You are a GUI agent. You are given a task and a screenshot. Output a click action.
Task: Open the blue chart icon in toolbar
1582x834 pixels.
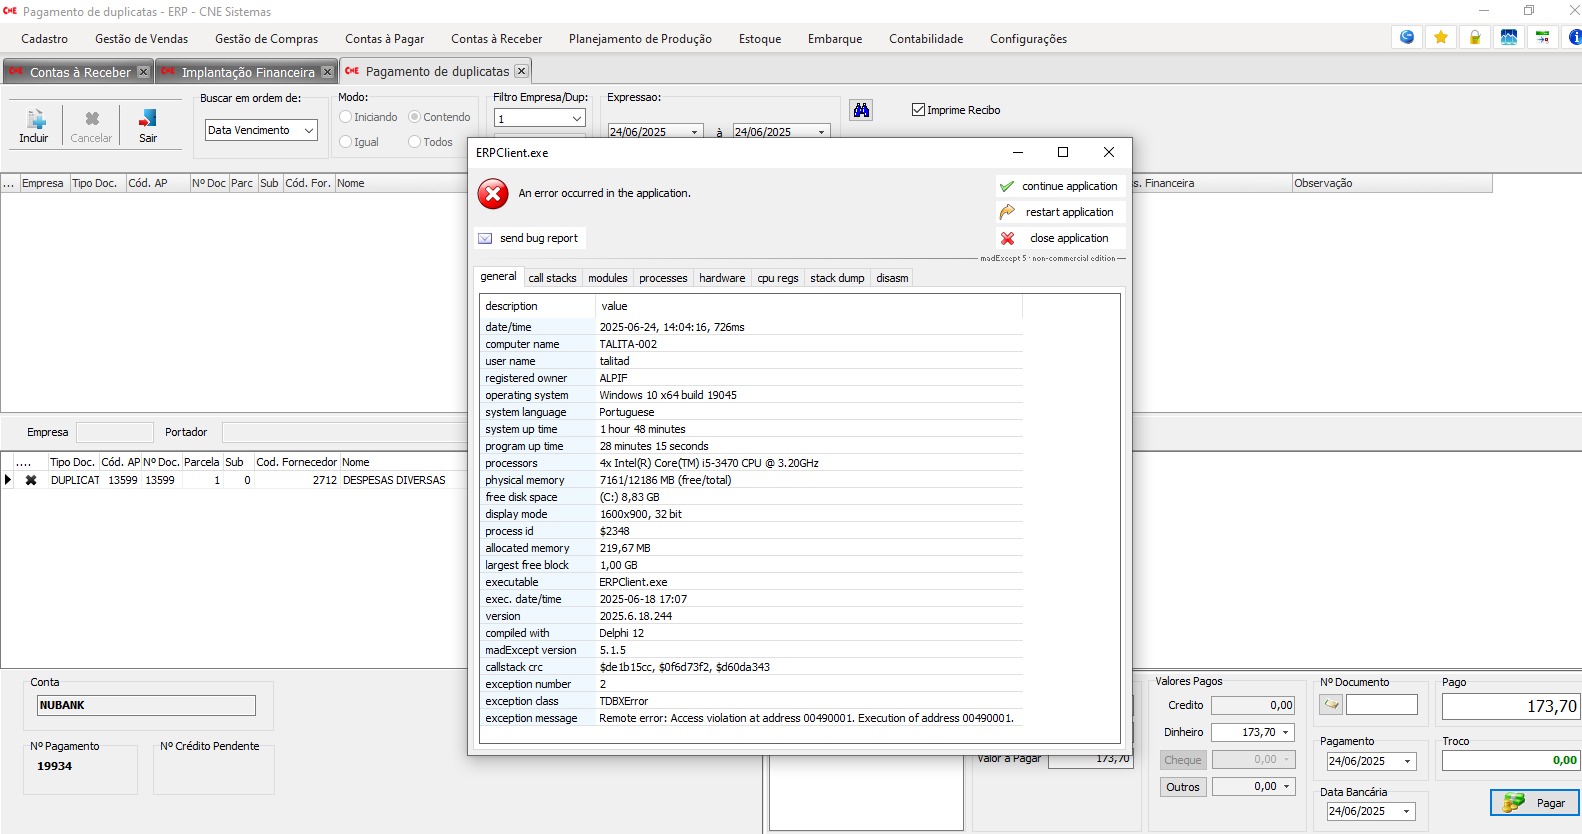[1509, 37]
